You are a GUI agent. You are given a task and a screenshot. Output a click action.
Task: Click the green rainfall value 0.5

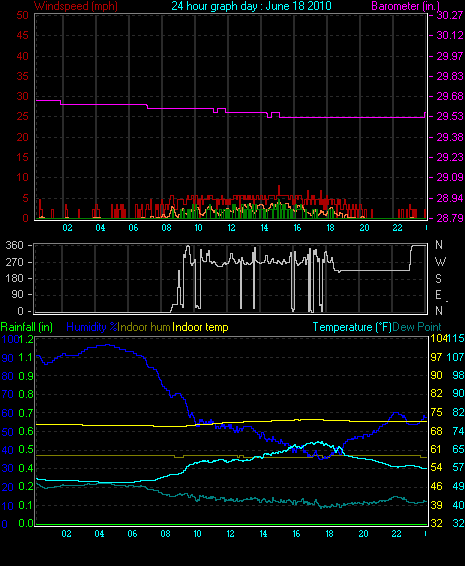click(26, 449)
